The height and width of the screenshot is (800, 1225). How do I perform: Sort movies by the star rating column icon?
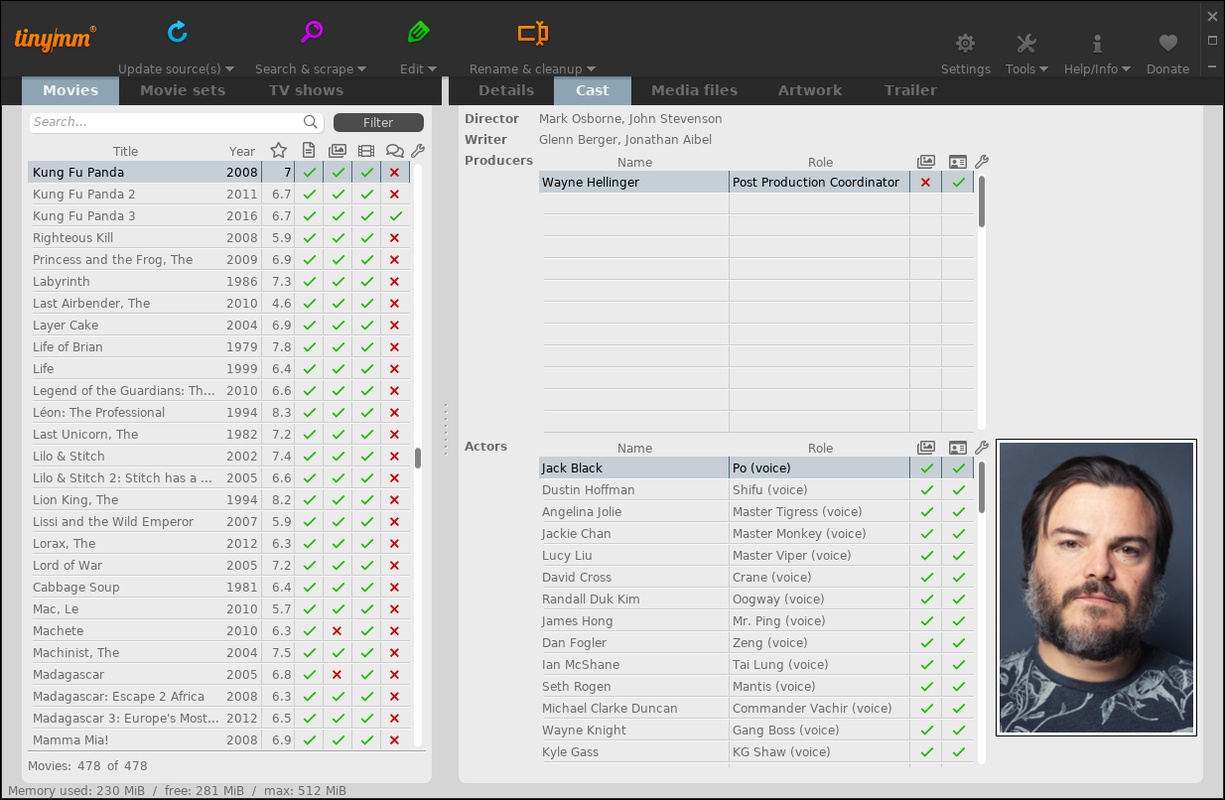pyautogui.click(x=279, y=151)
